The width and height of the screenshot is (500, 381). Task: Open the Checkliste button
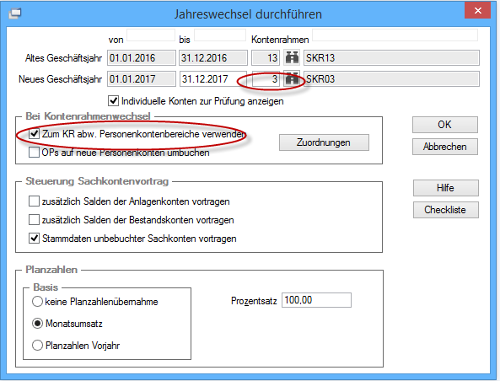[x=446, y=210]
